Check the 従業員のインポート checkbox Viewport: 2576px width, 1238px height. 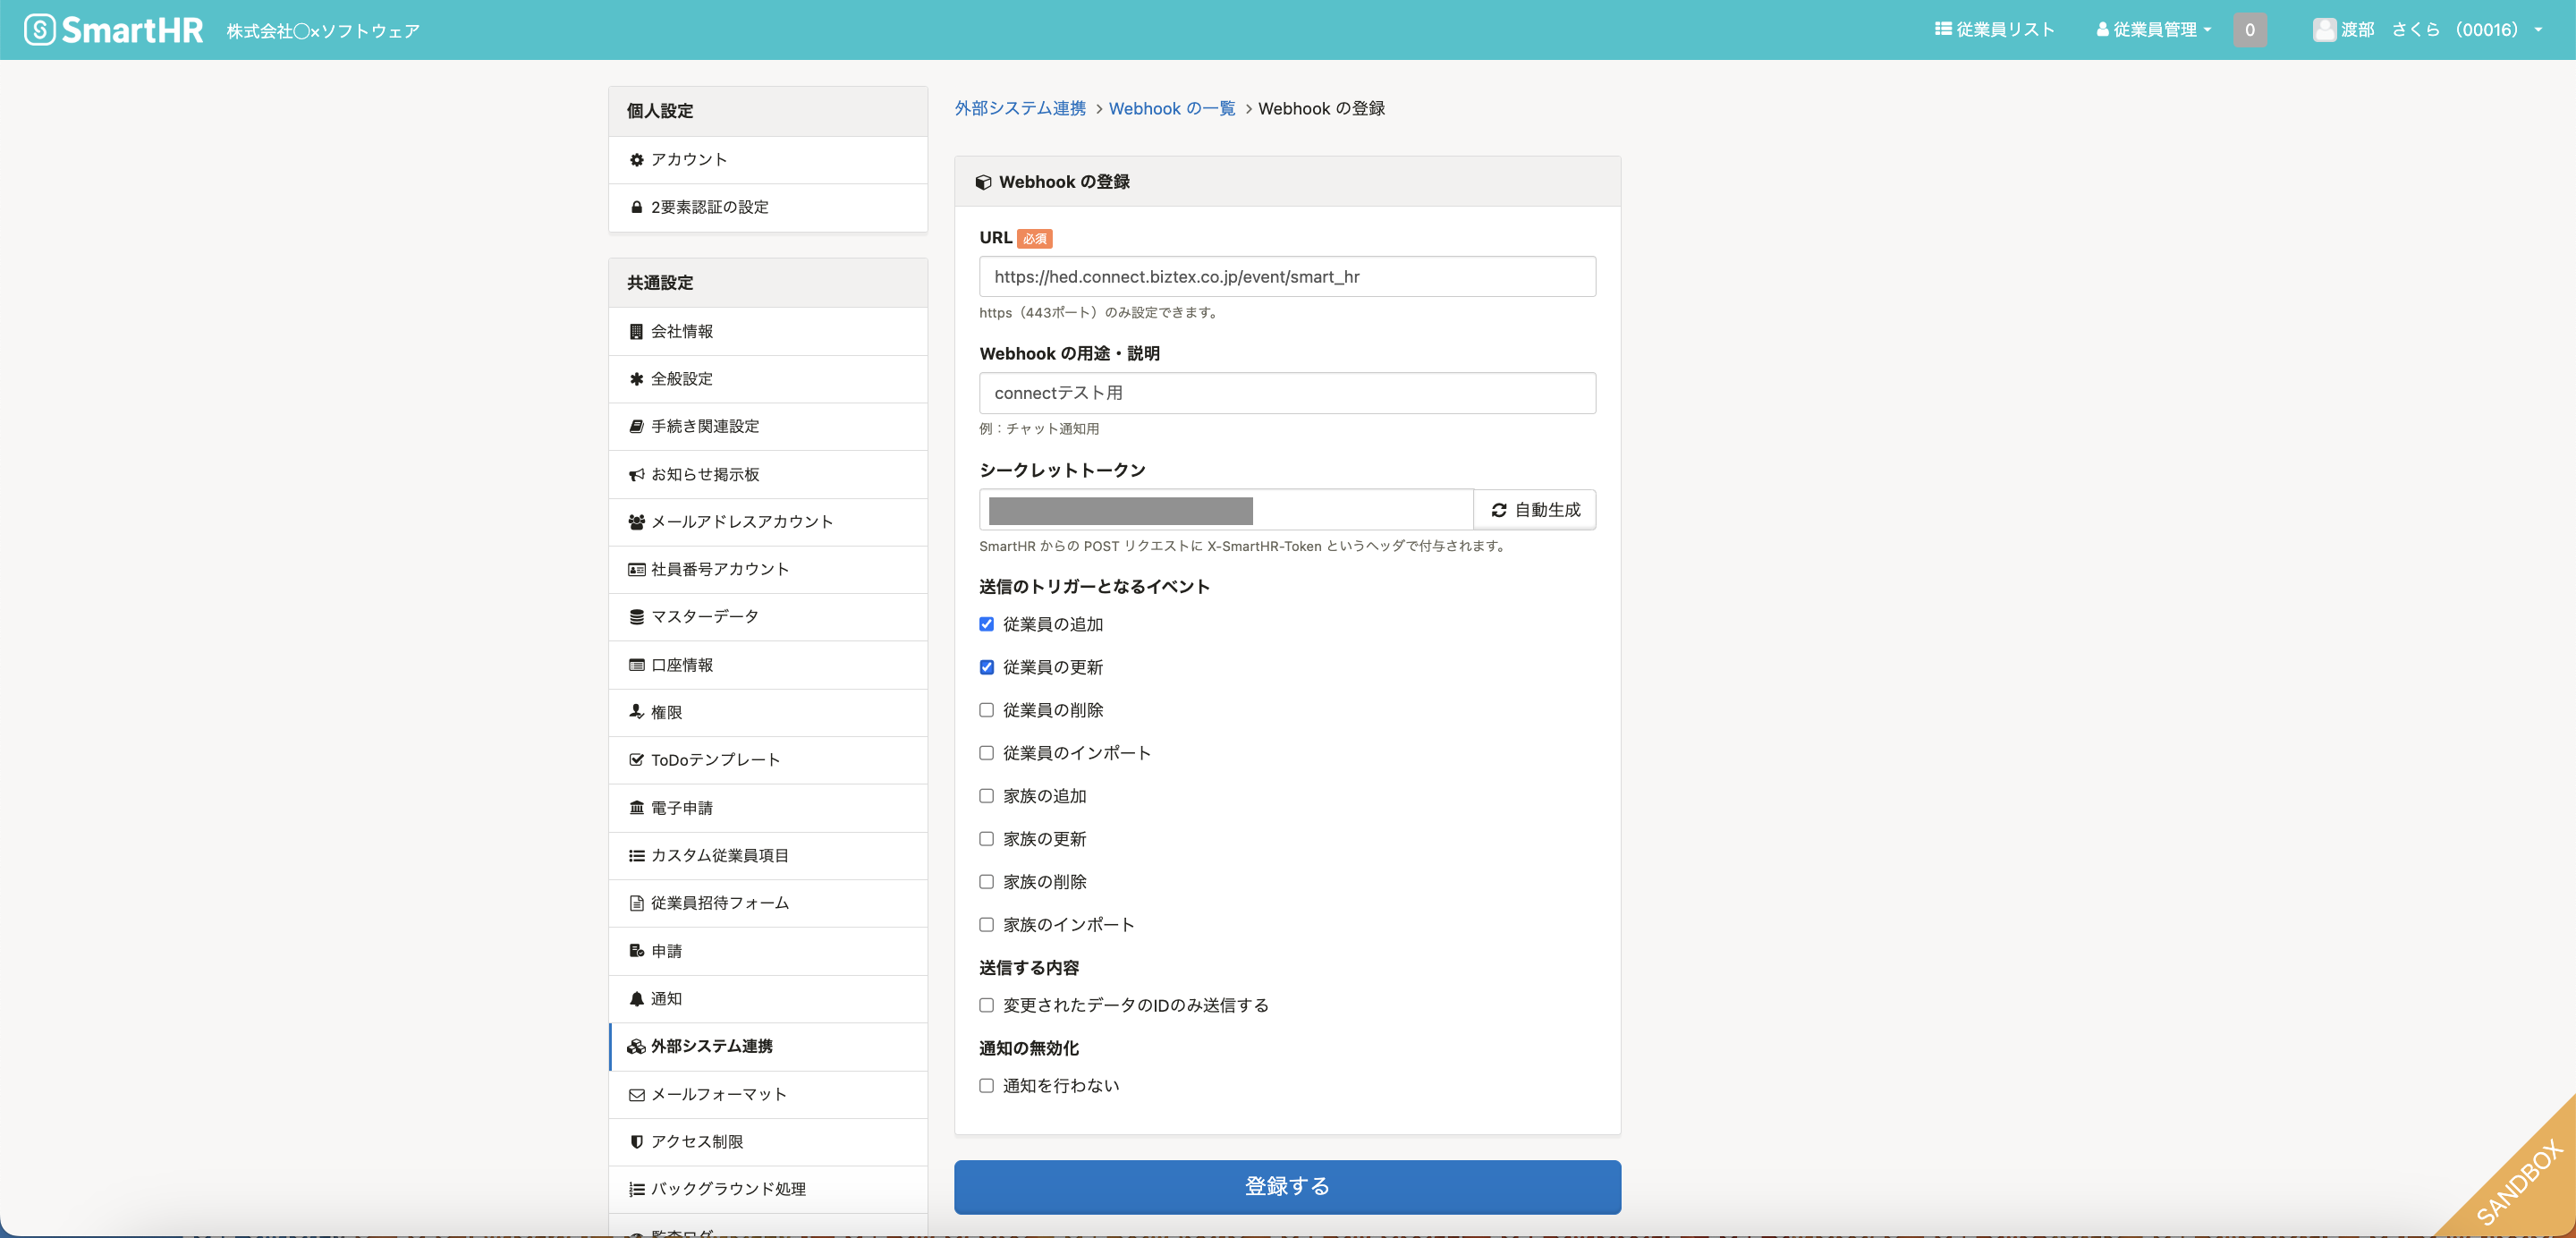coord(986,753)
